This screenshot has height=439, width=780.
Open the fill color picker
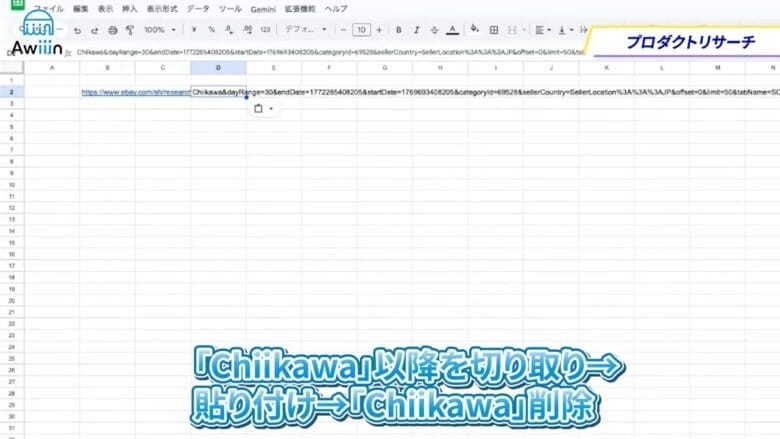(x=475, y=29)
